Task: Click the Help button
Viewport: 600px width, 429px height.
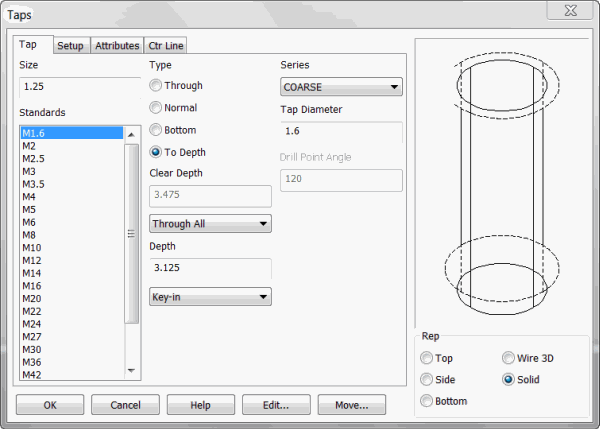Action: [201, 405]
